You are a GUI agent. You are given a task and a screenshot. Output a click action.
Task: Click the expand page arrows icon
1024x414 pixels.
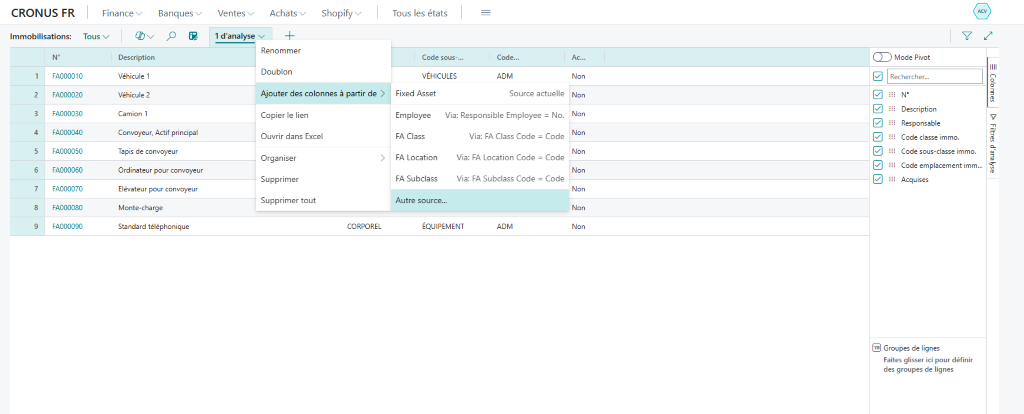(988, 36)
